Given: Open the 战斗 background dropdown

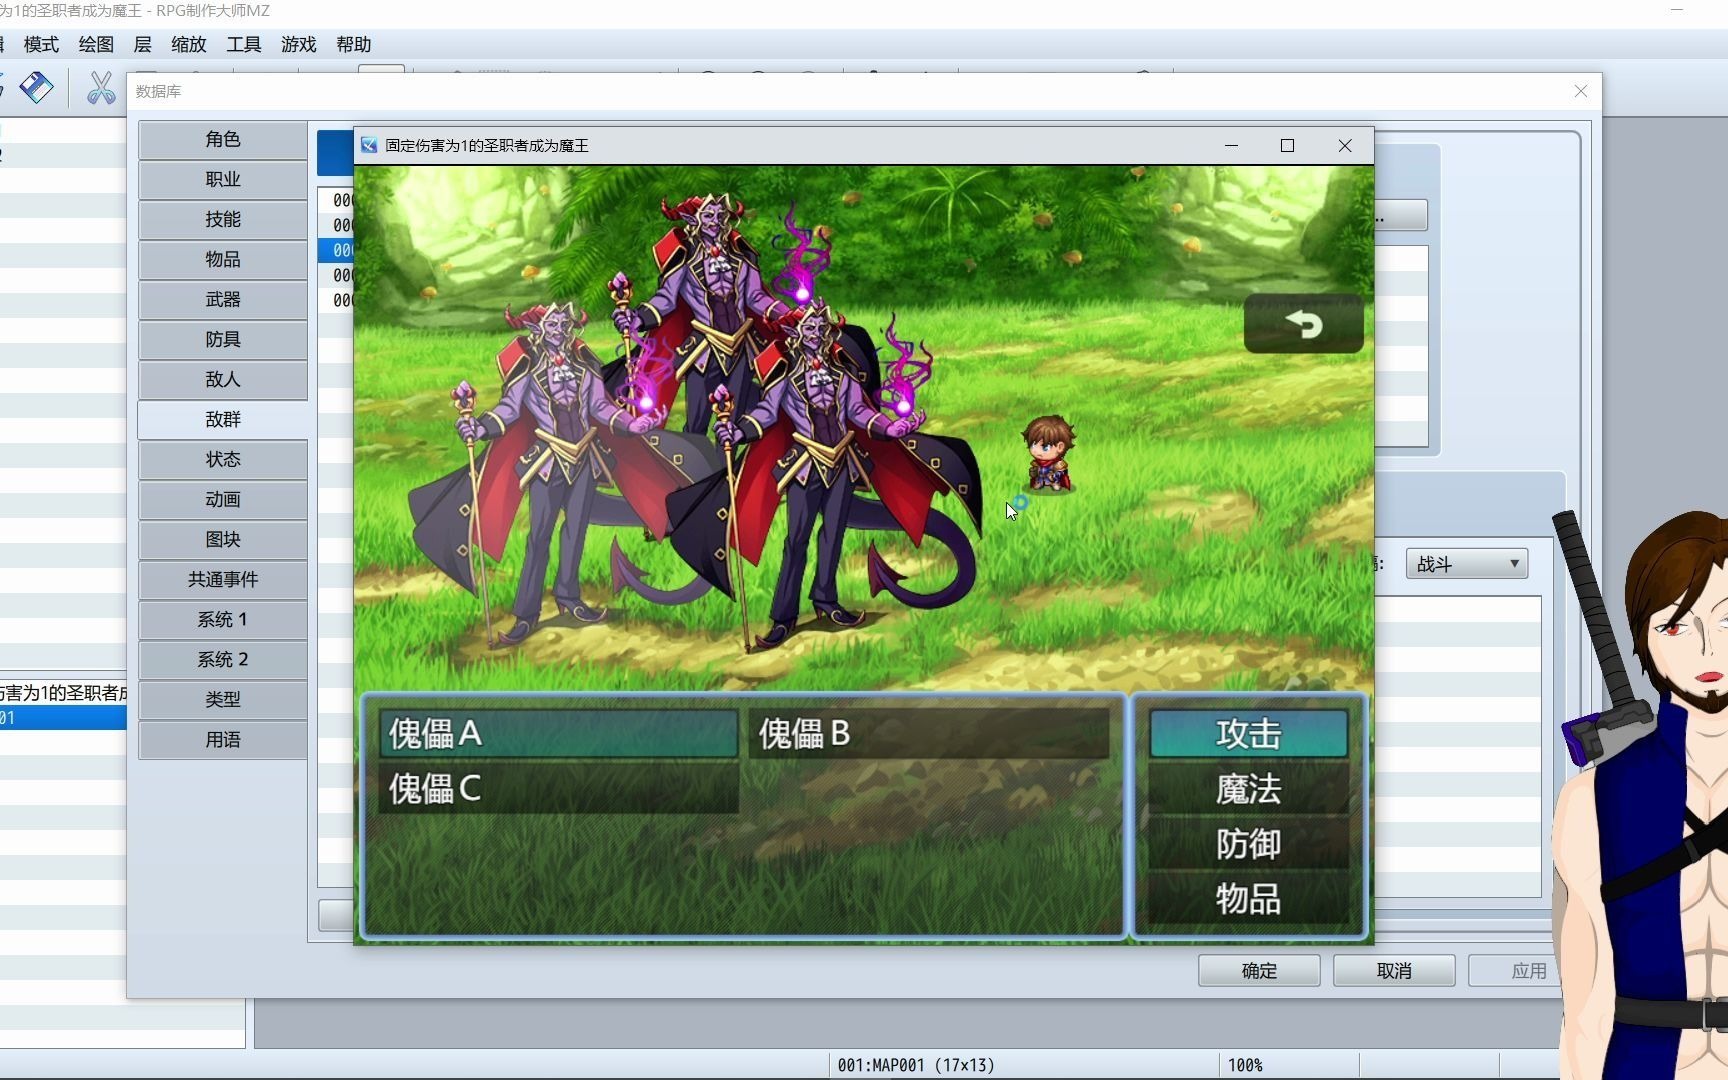Looking at the screenshot, I should coord(1465,563).
